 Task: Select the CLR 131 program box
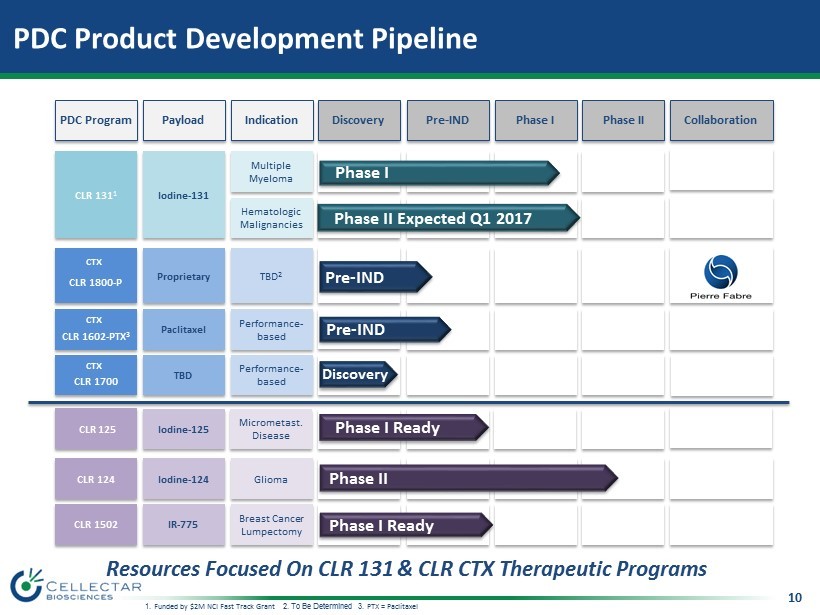96,194
